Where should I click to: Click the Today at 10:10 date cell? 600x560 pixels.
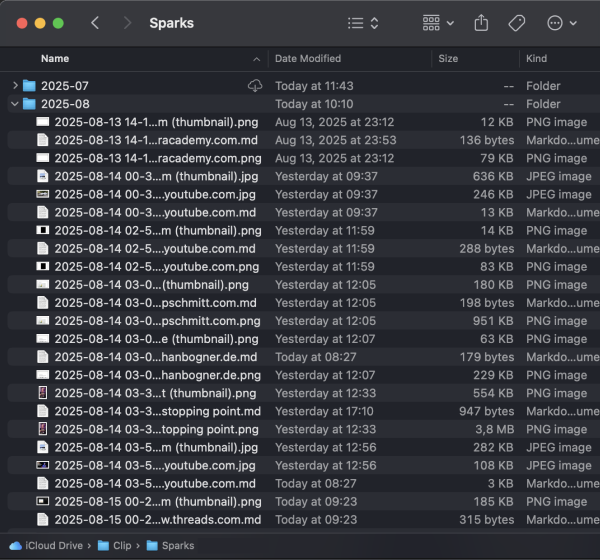pos(314,104)
